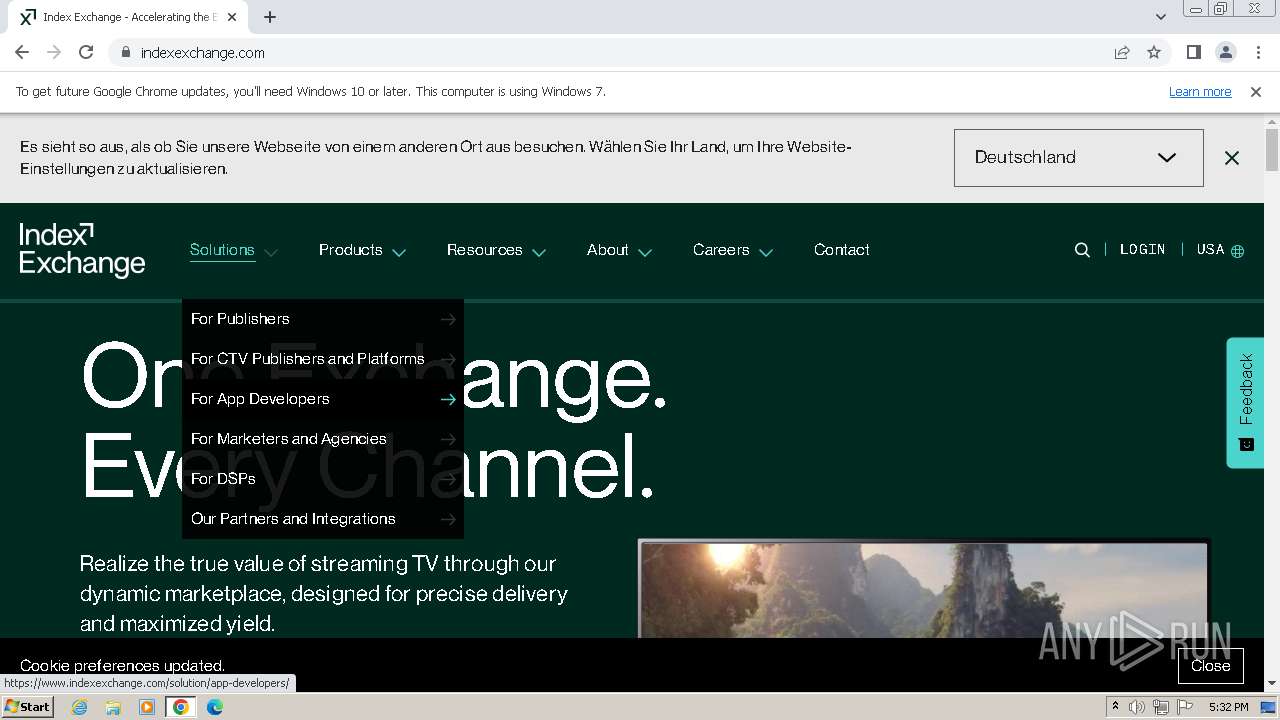The image size is (1280, 720).
Task: Open the network status tray icon
Action: click(1161, 707)
